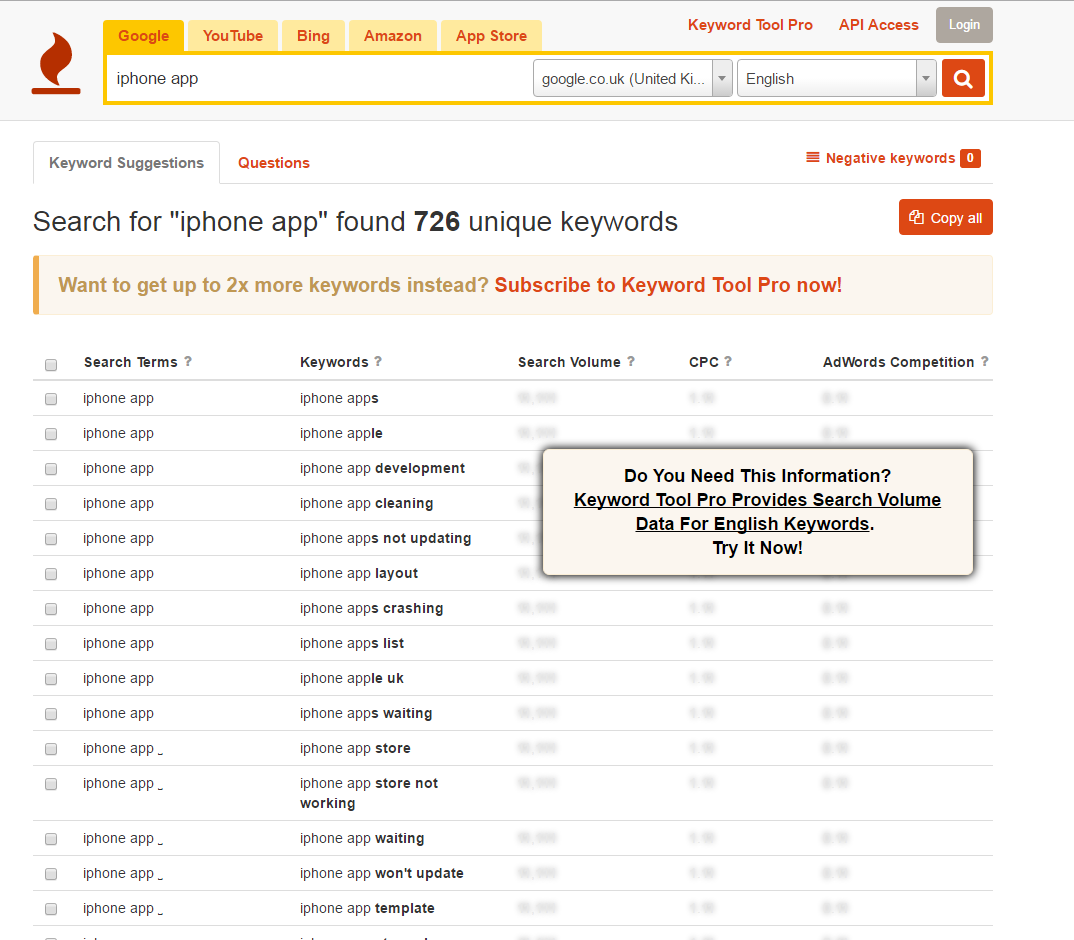Click the keyword 'iphone app layout'
1074x940 pixels.
358,573
